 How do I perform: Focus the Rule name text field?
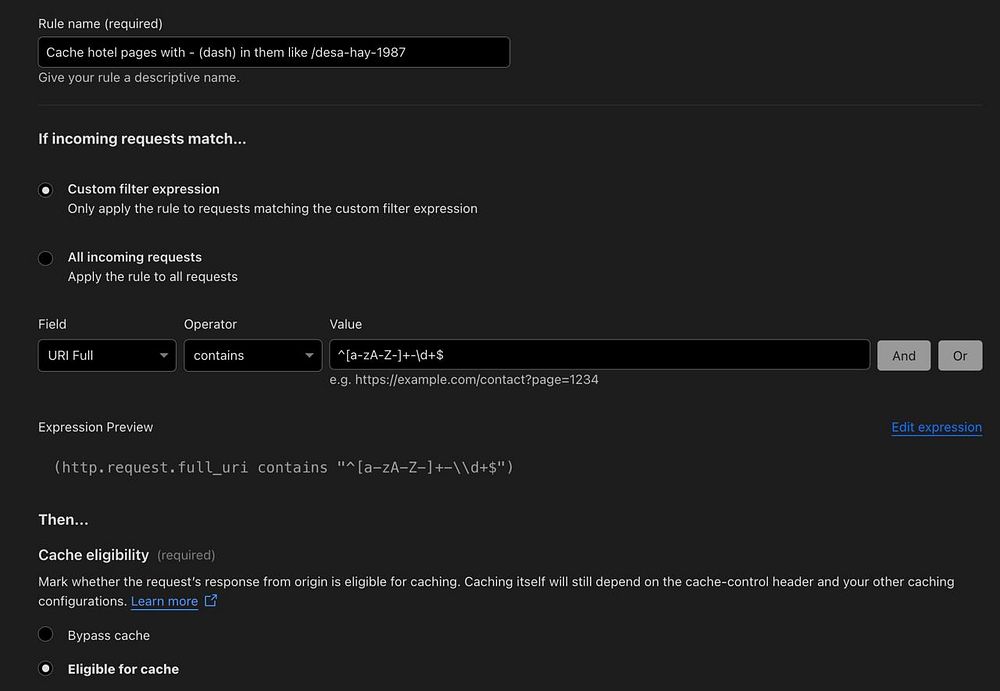[274, 52]
